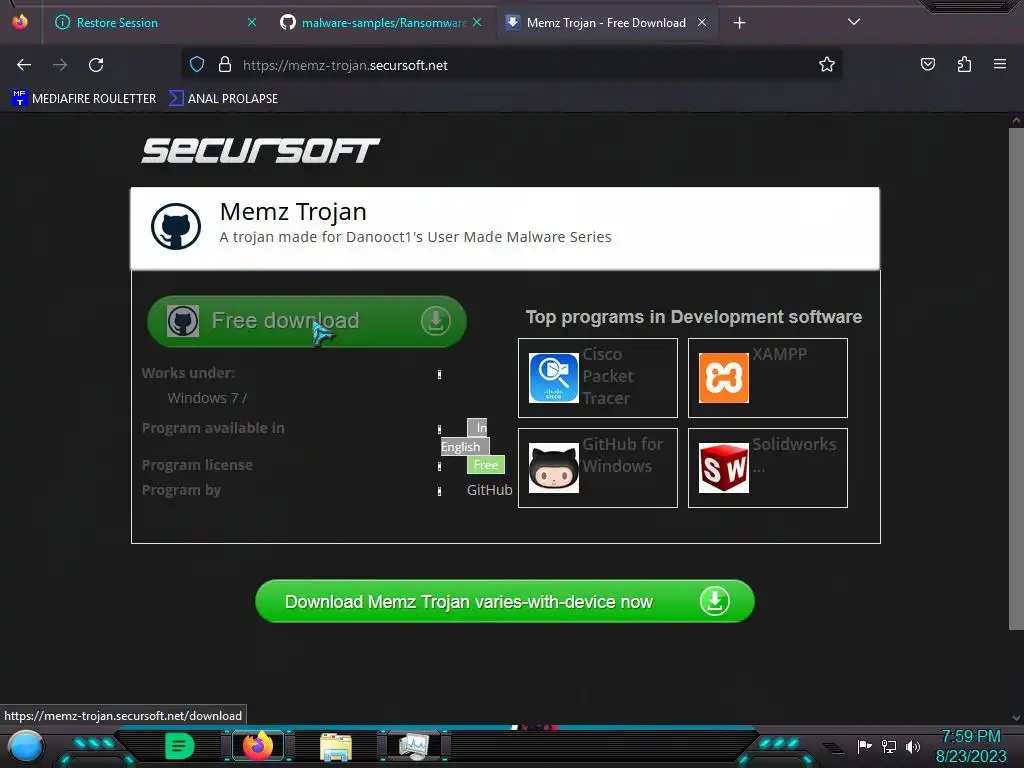
Task: Open the Solidworks program icon
Action: tap(724, 468)
